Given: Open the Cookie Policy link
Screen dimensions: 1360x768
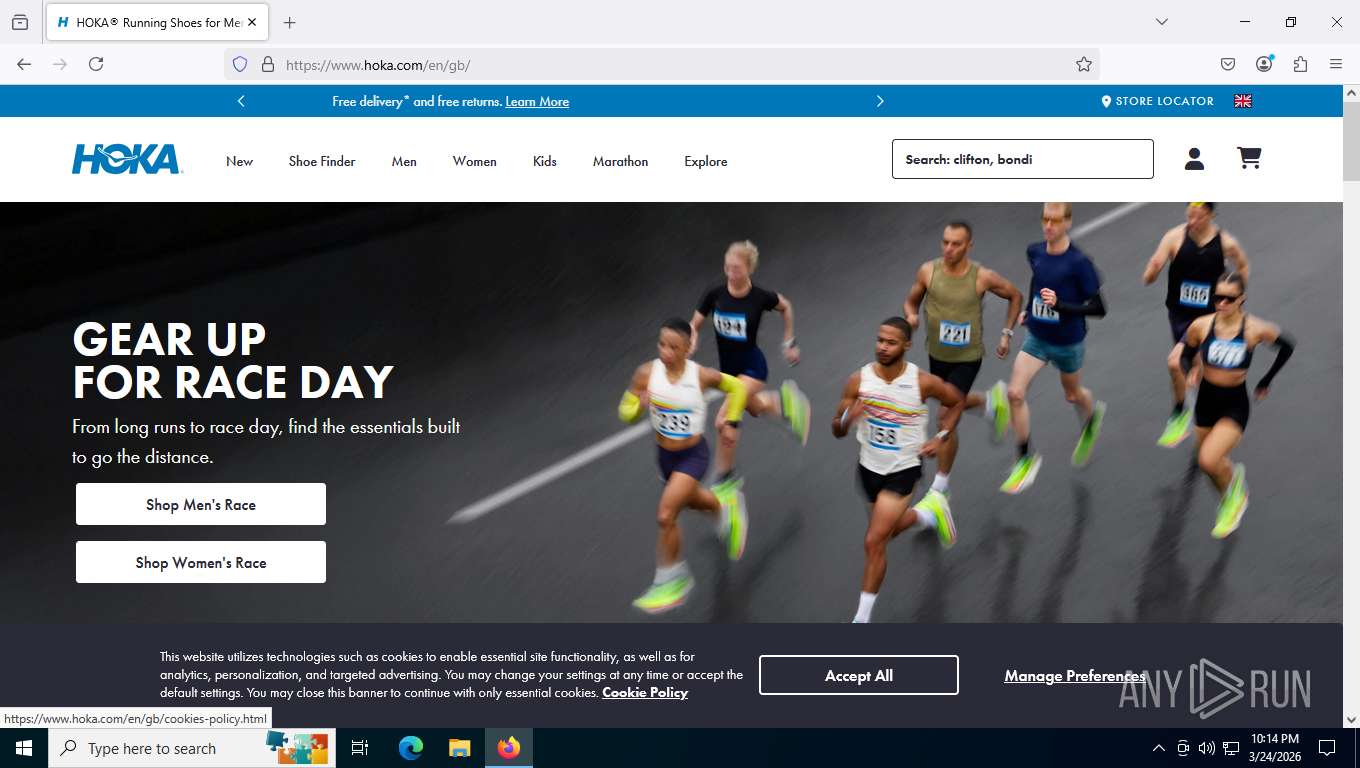Looking at the screenshot, I should coord(645,692).
